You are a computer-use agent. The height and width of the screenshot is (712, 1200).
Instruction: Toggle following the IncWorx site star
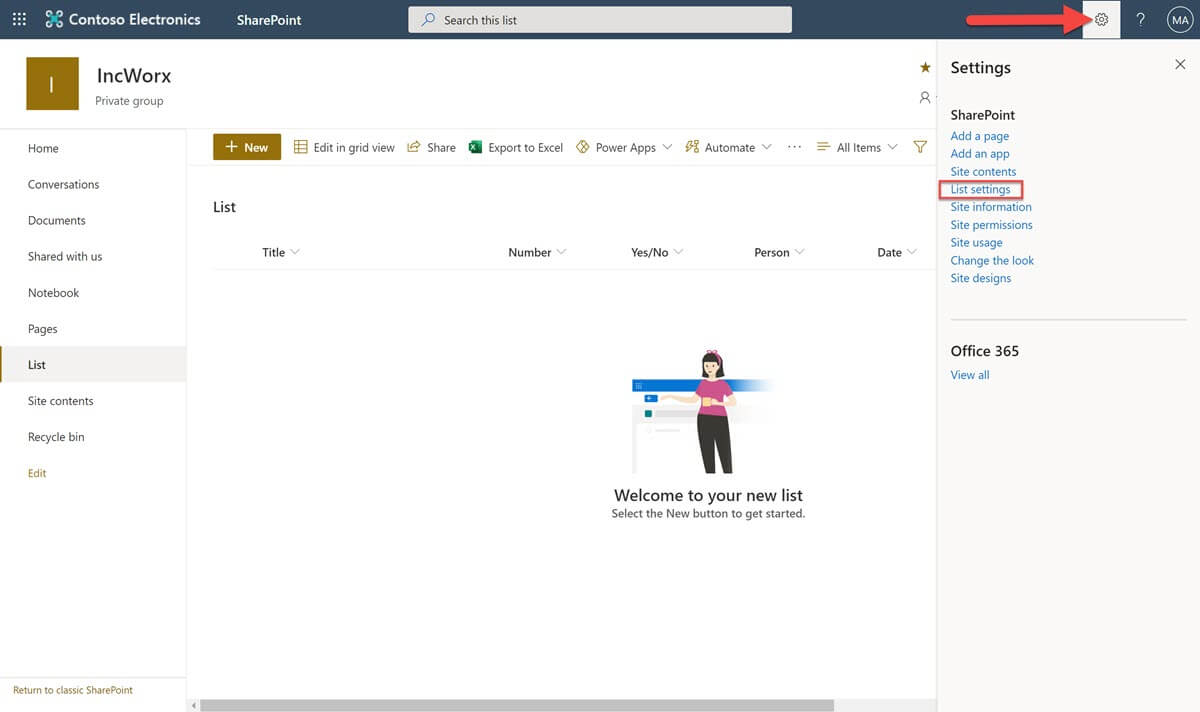[924, 68]
